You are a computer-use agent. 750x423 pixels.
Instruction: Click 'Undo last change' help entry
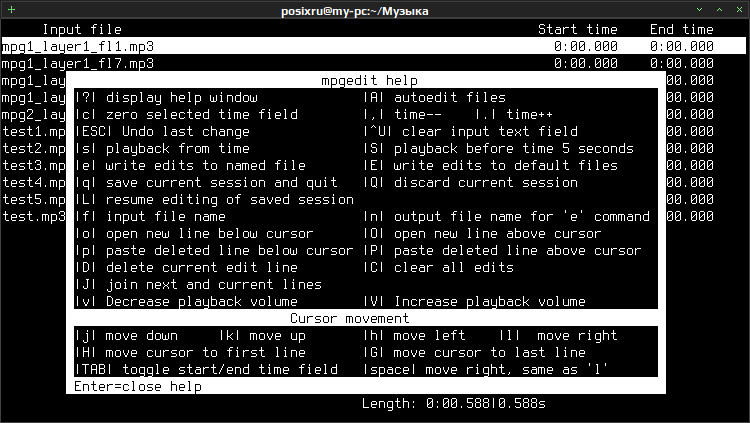point(162,132)
